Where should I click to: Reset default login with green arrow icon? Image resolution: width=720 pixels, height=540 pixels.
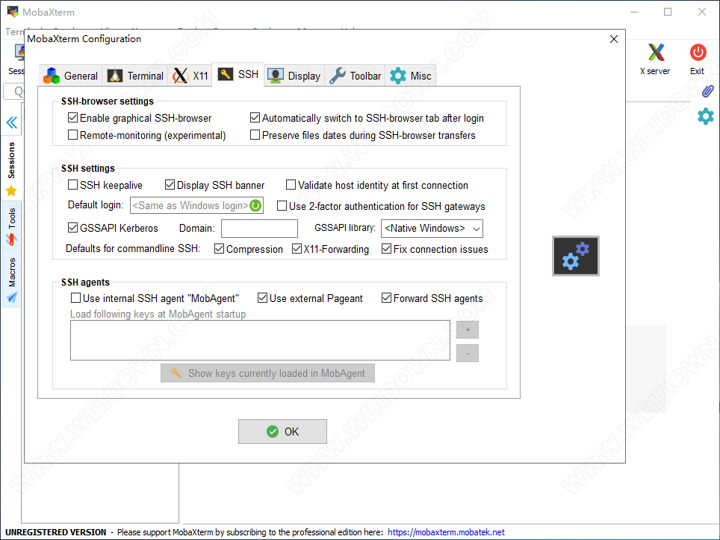point(255,206)
